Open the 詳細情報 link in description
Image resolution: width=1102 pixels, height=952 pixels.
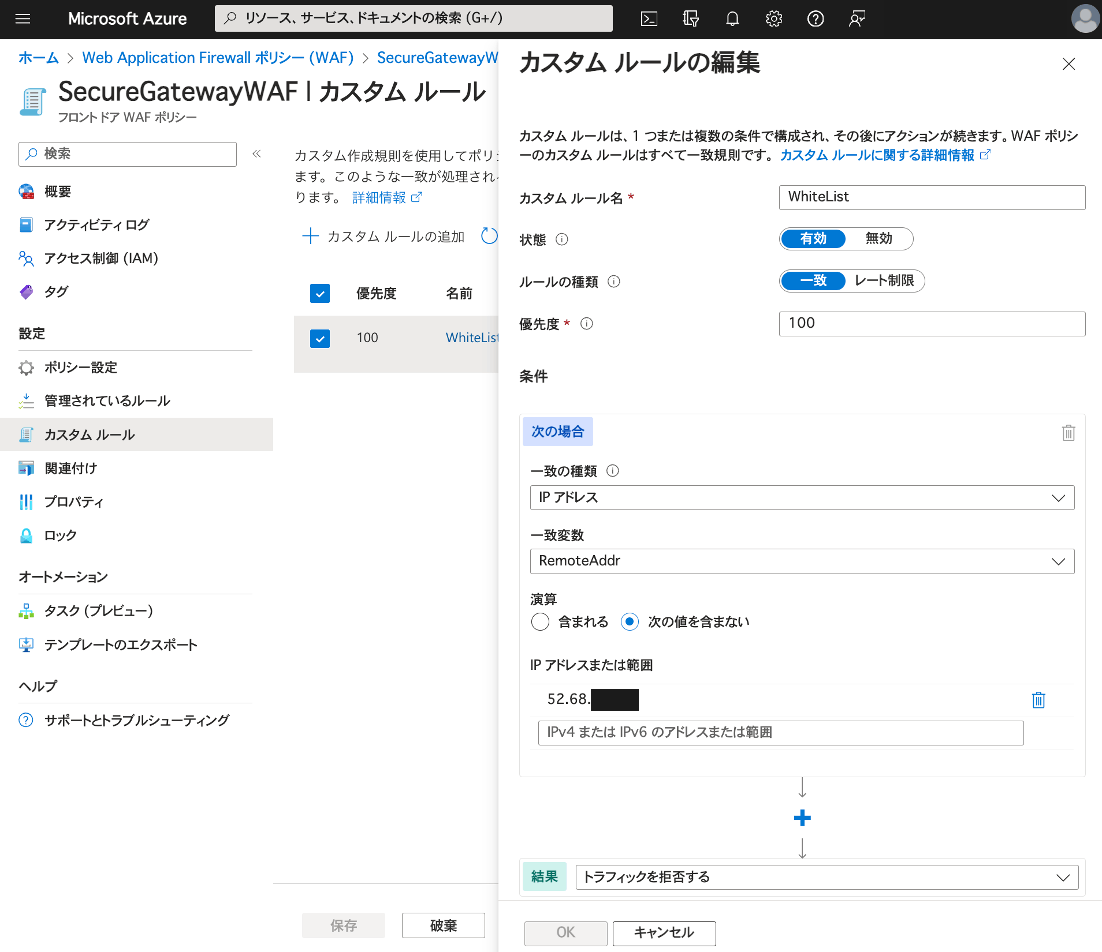click(387, 198)
